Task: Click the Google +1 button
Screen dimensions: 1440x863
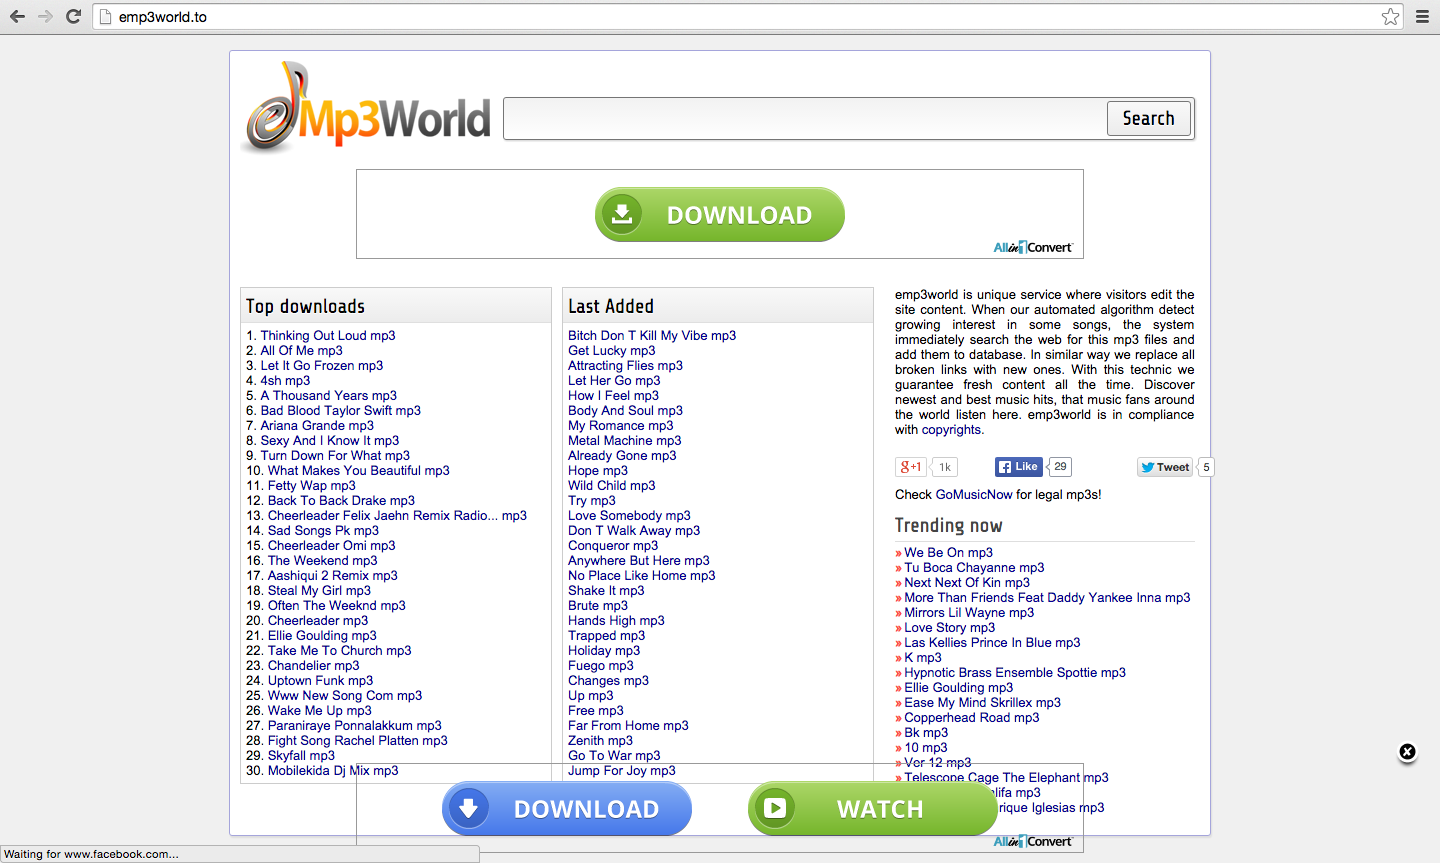Action: (910, 467)
